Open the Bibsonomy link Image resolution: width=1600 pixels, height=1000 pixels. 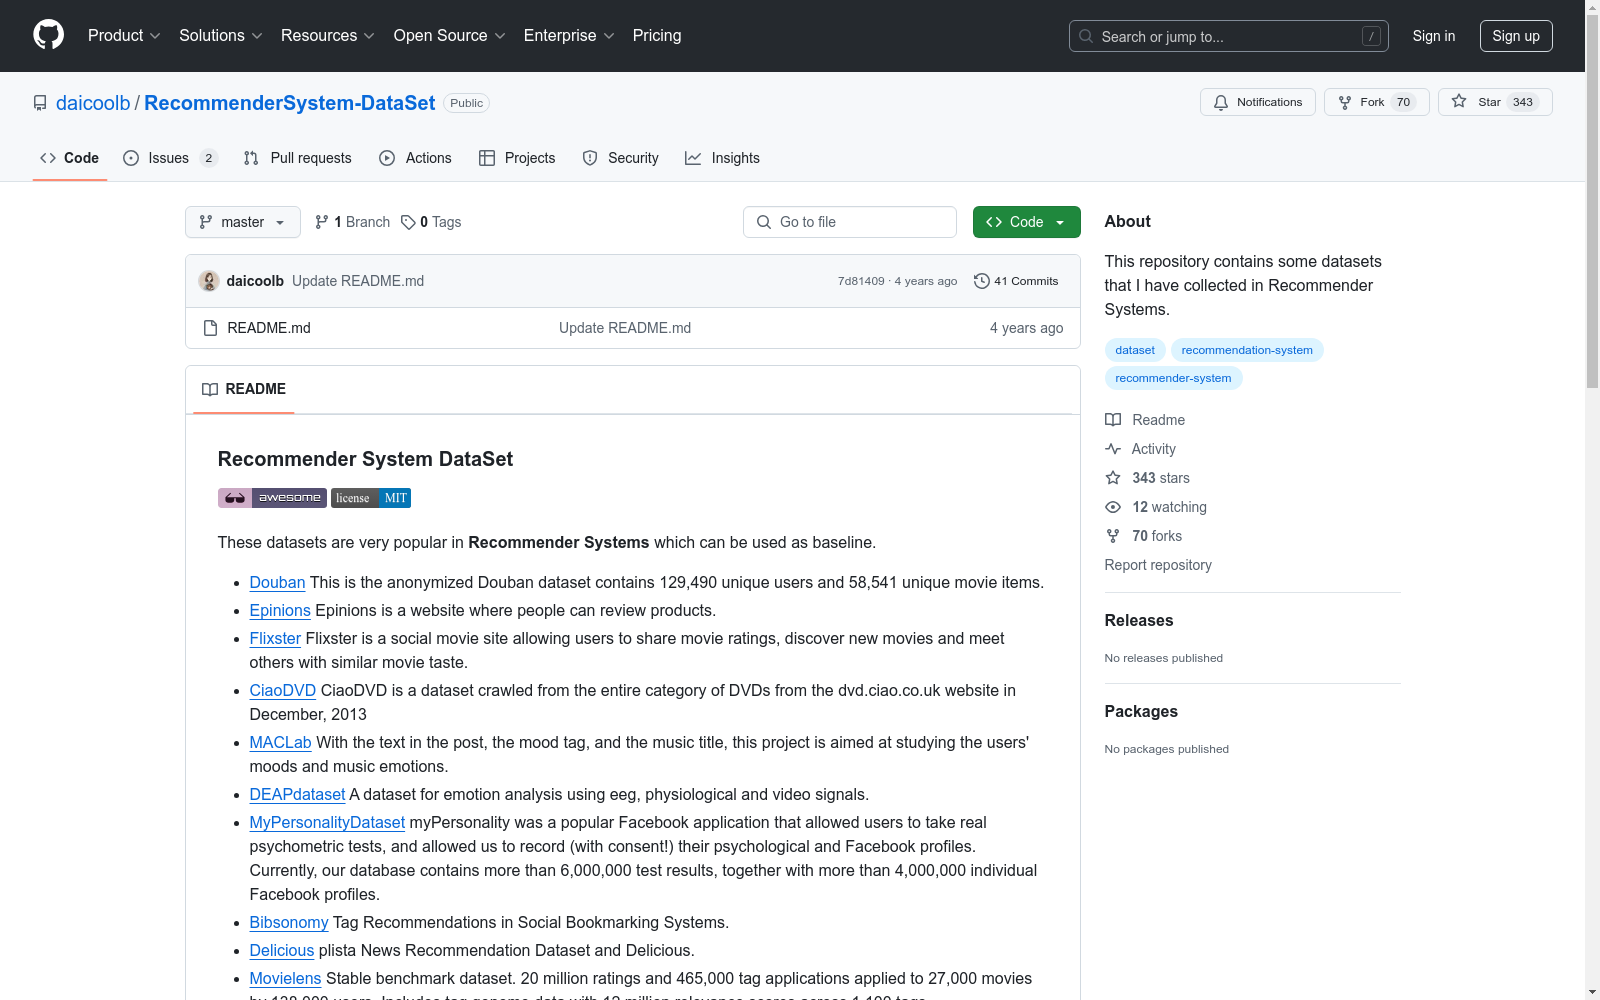[289, 922]
